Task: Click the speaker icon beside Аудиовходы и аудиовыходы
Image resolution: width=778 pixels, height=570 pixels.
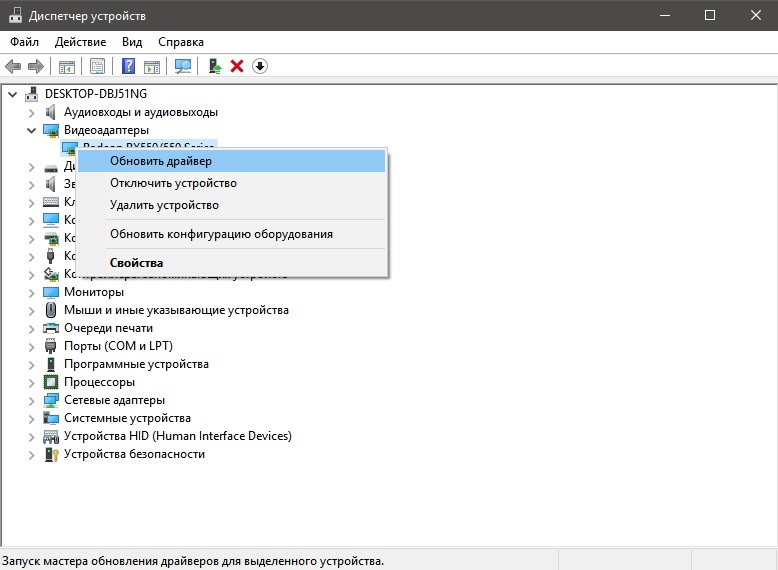Action: pyautogui.click(x=51, y=112)
